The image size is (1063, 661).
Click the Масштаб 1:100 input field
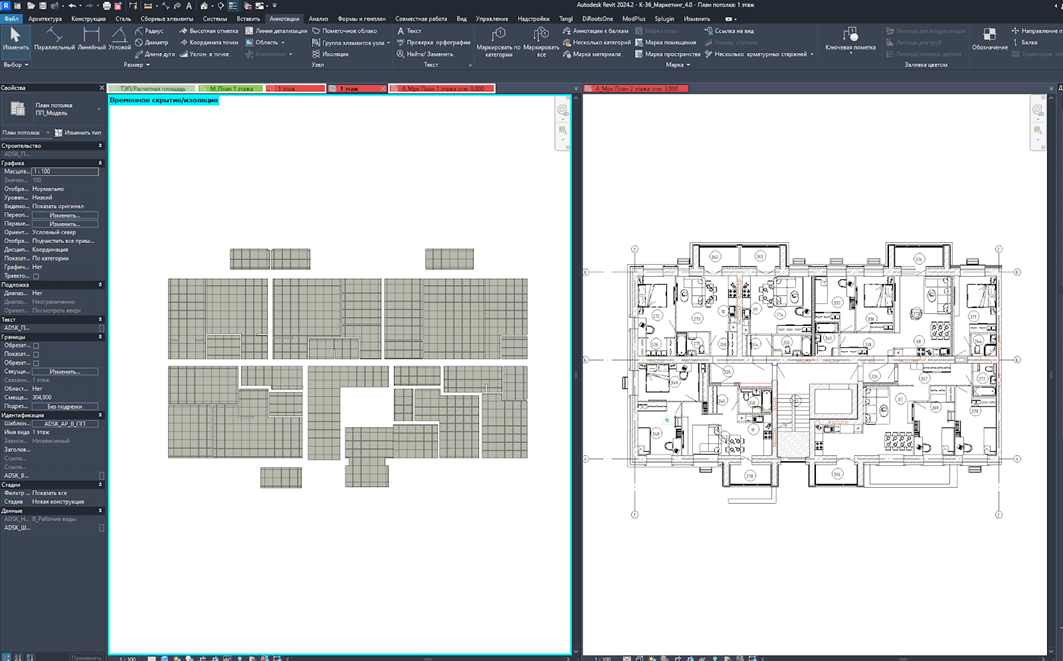(65, 172)
